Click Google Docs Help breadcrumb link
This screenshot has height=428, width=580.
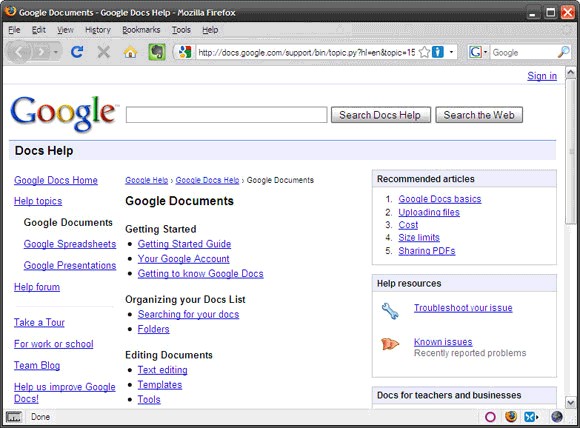(x=208, y=180)
